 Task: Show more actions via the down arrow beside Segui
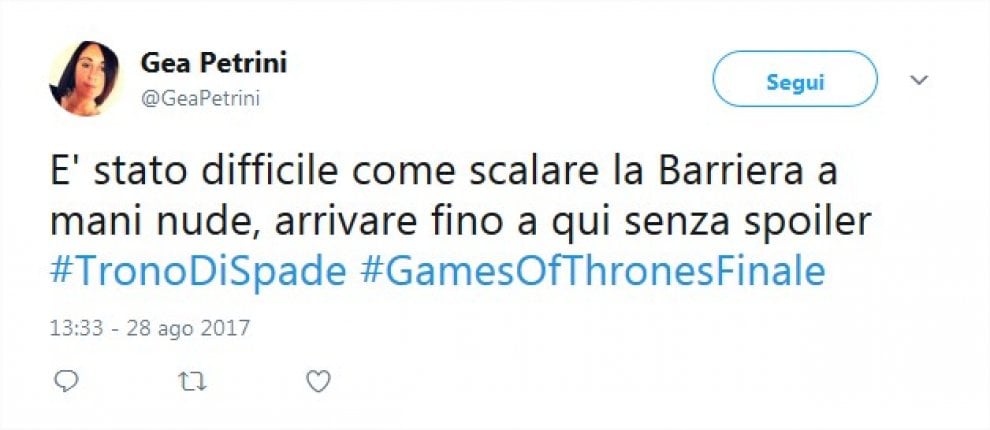point(919,80)
